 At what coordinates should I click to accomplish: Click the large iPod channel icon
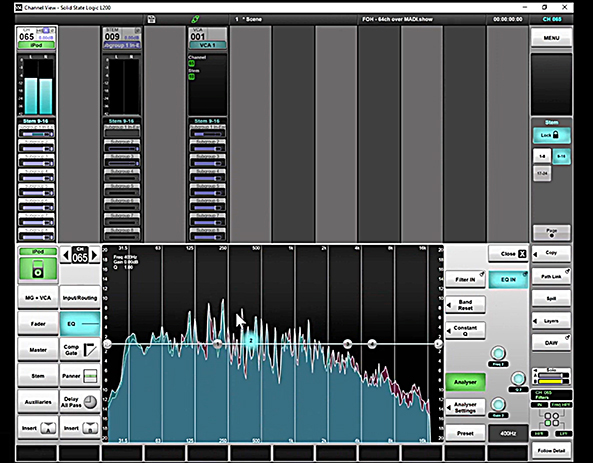pyautogui.click(x=38, y=269)
